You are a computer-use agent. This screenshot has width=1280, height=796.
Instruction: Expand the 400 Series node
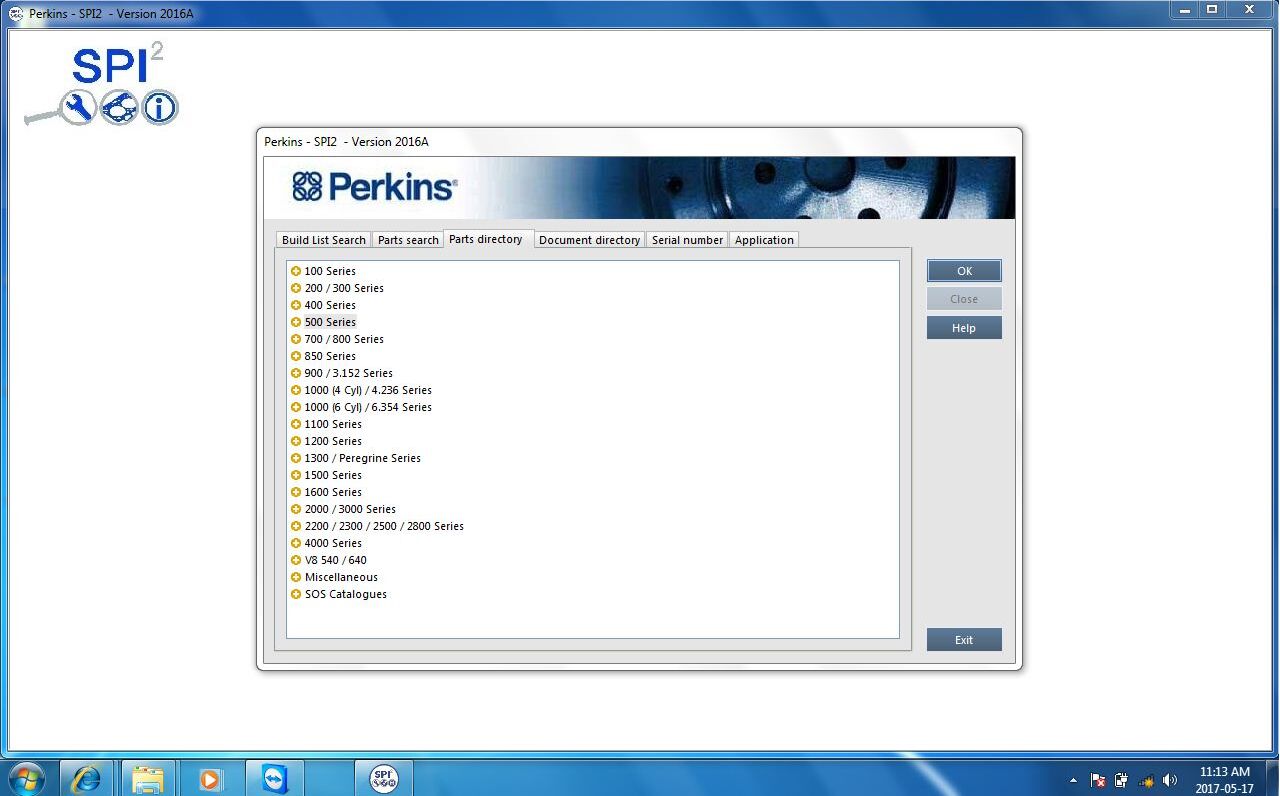coord(296,305)
